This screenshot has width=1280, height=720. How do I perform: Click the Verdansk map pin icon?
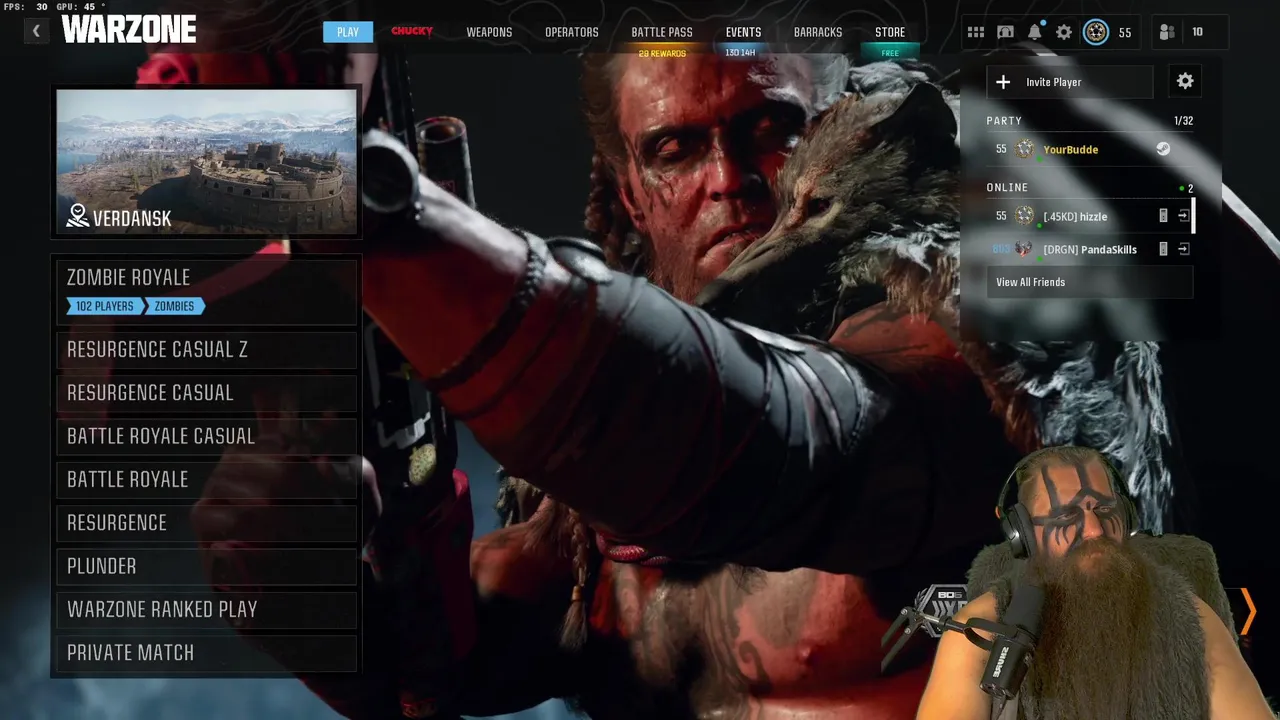pyautogui.click(x=77, y=216)
